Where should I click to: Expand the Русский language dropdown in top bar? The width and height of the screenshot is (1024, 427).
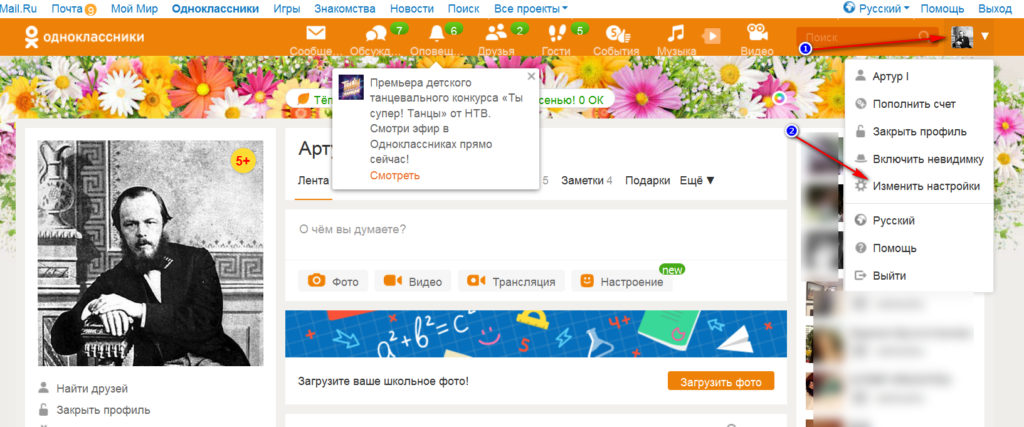click(877, 8)
